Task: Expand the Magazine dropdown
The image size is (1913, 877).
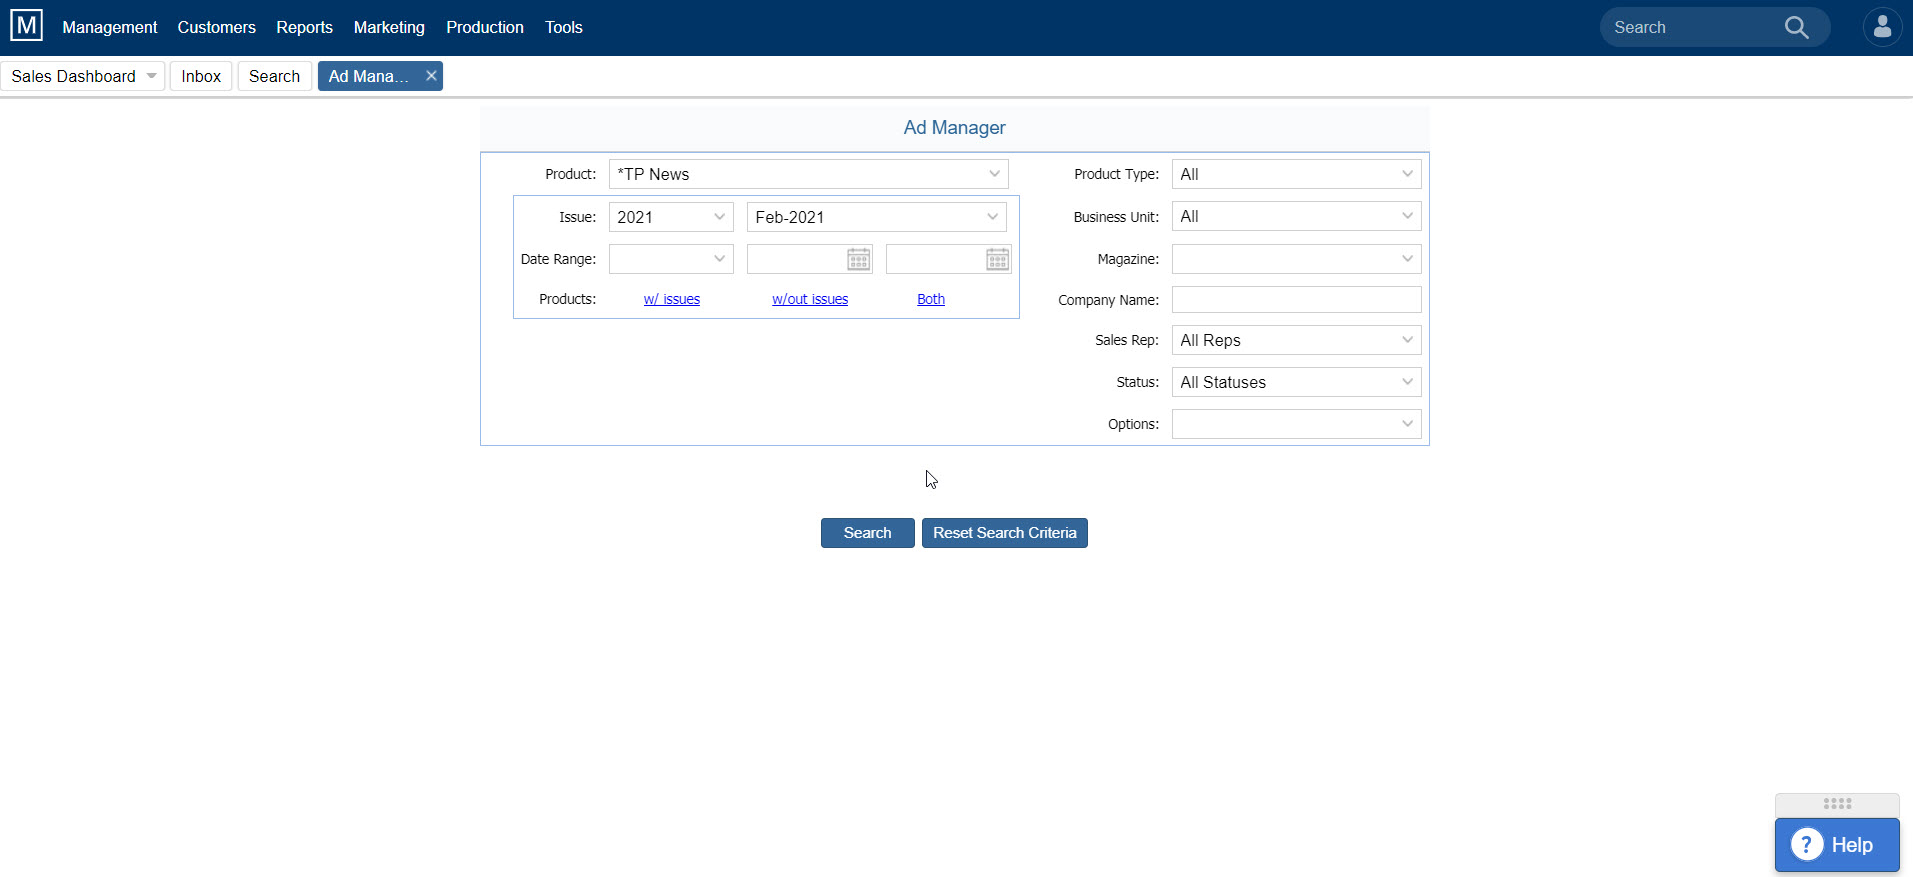Action: (x=1296, y=259)
